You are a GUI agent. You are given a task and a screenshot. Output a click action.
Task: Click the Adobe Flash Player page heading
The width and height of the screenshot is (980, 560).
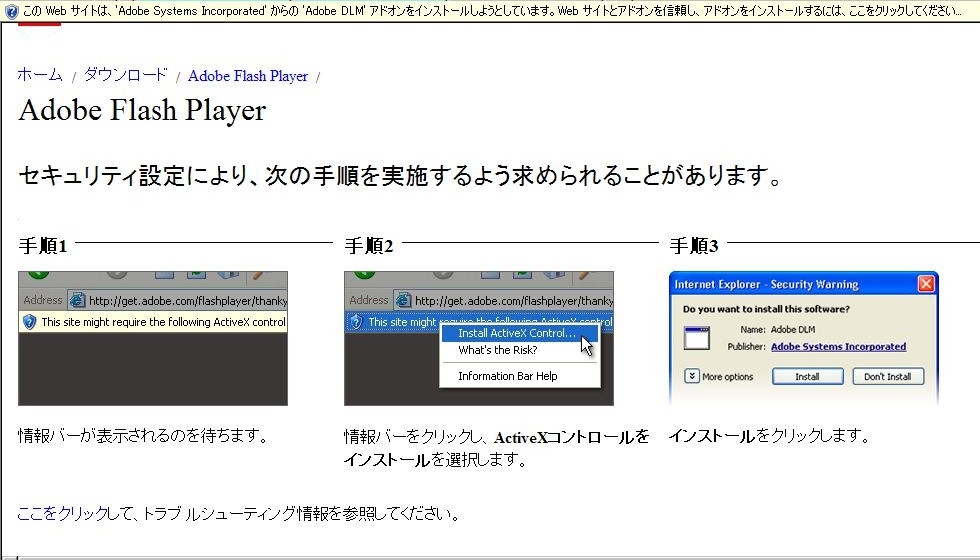(142, 110)
